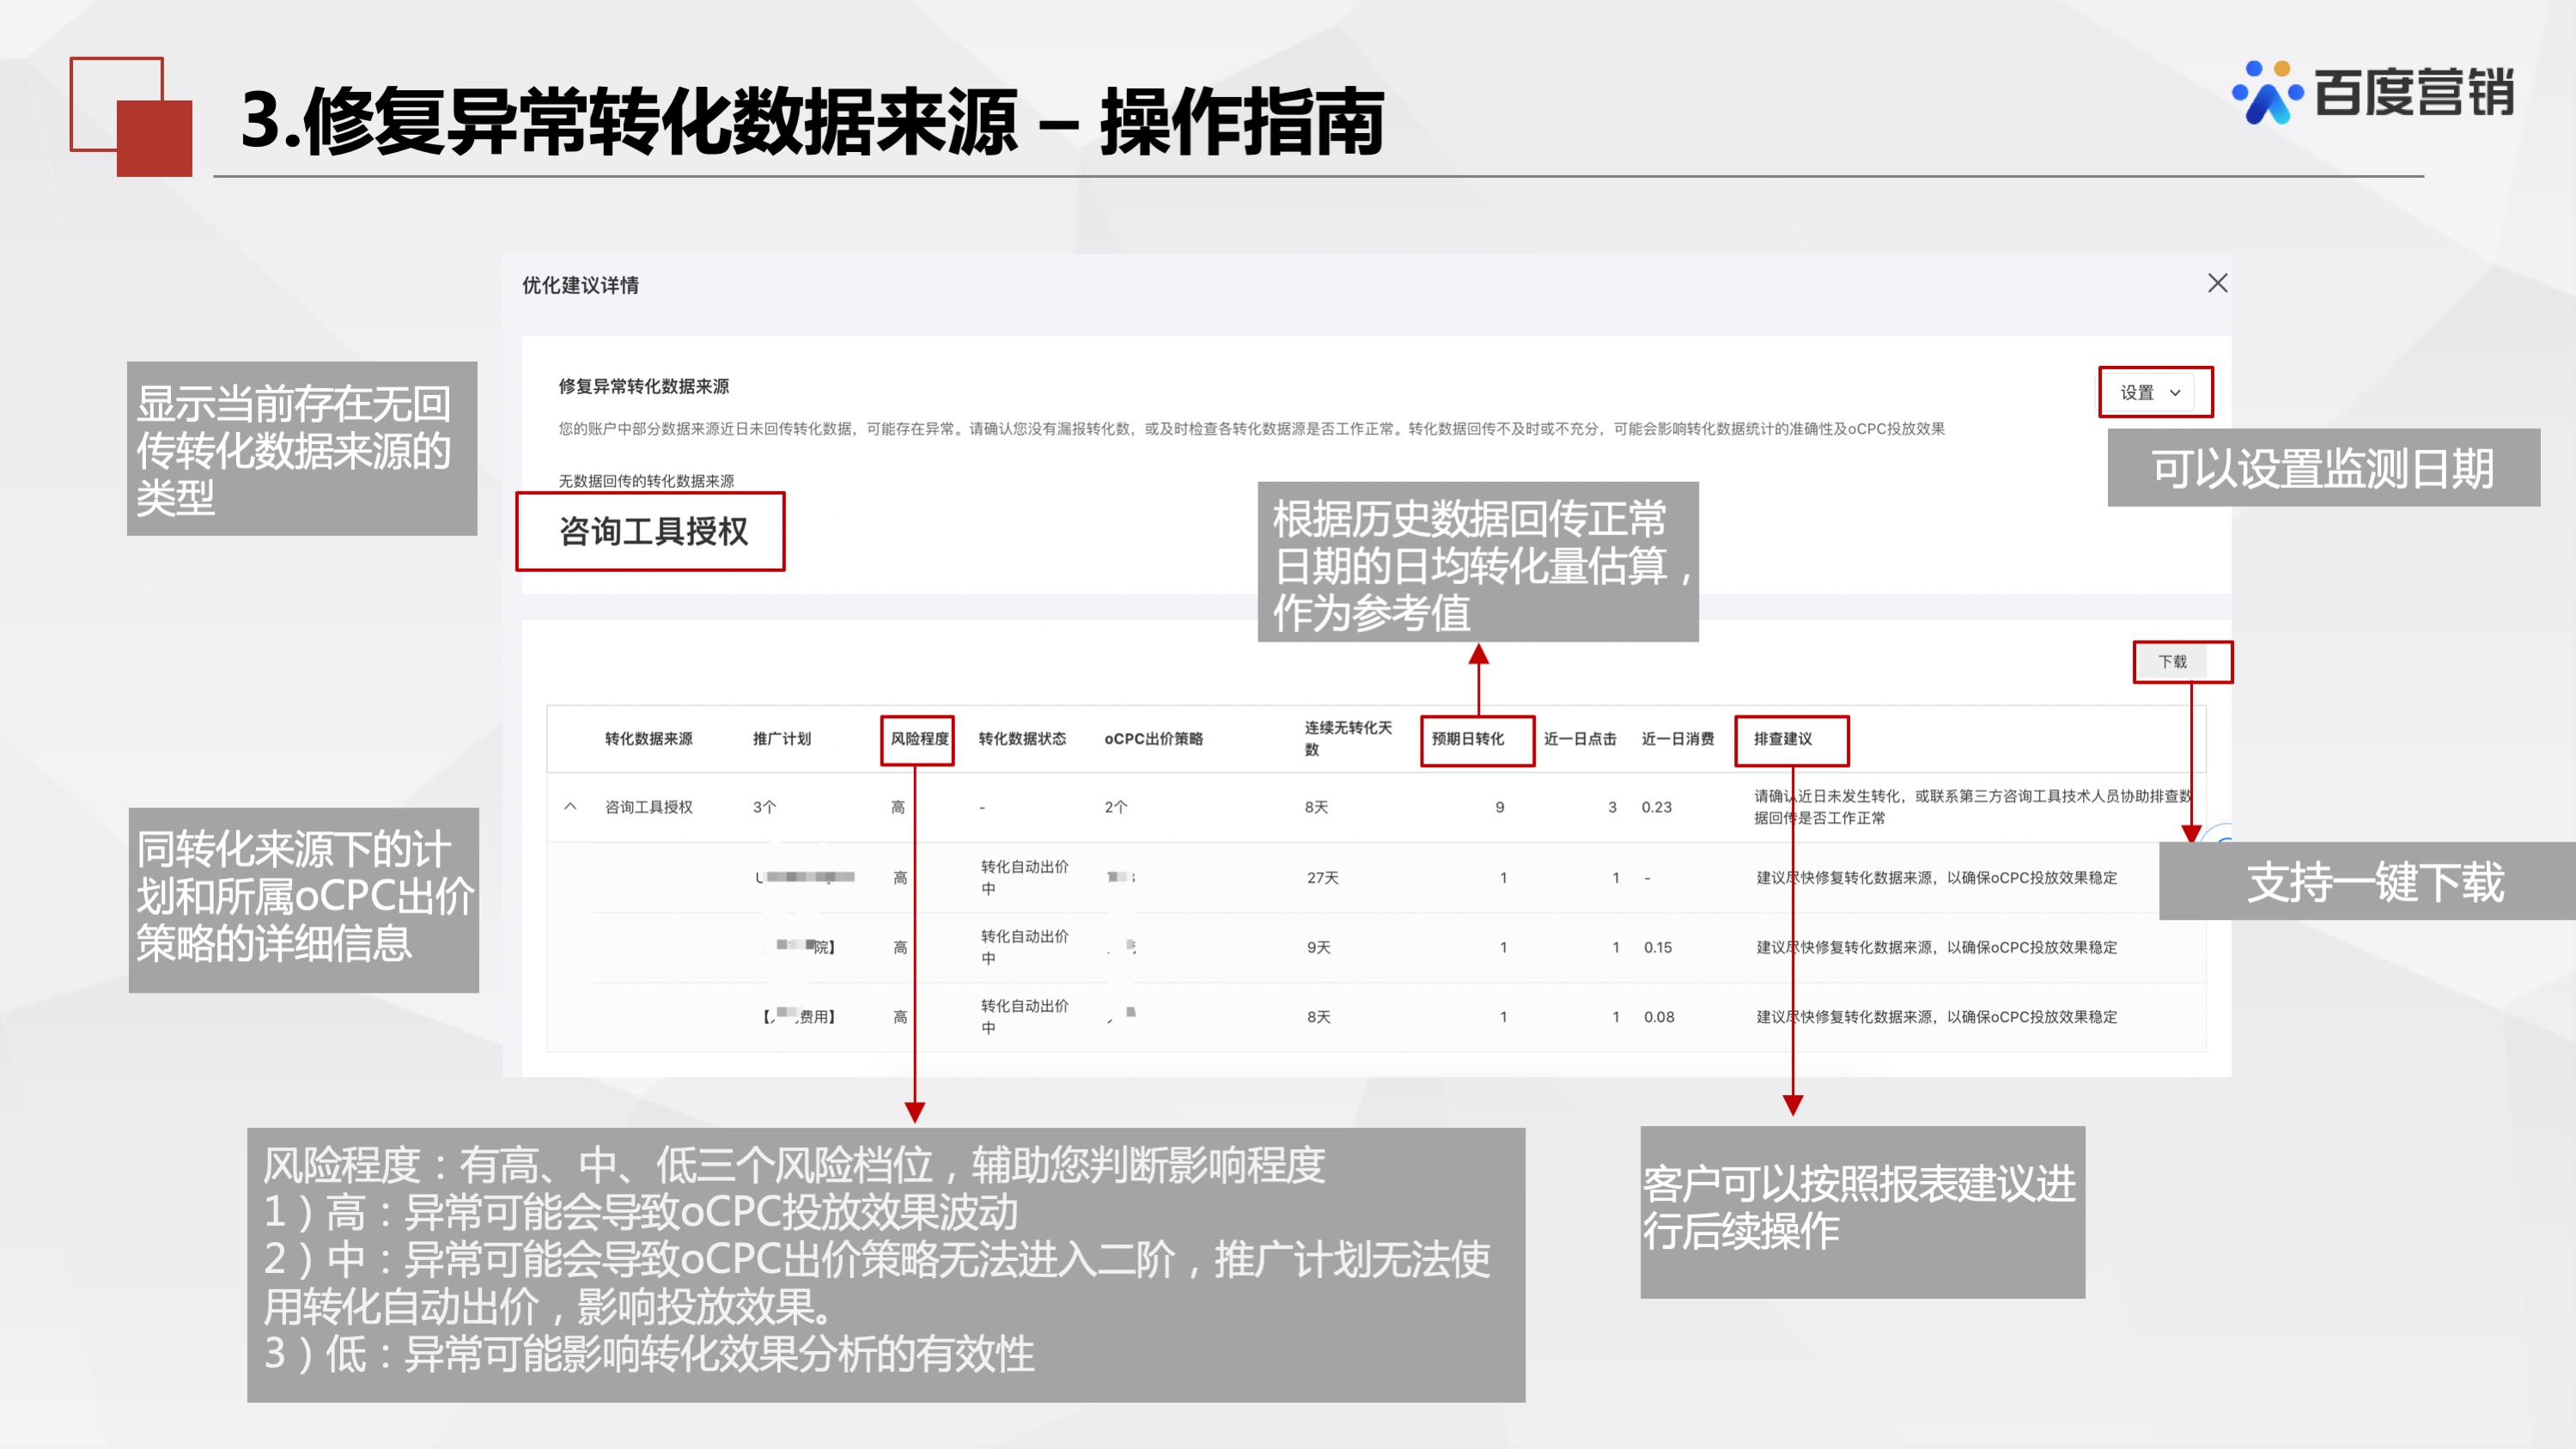The height and width of the screenshot is (1449, 2576).
Task: Close the 优化建议详情 dialog with the X
Action: [2219, 284]
